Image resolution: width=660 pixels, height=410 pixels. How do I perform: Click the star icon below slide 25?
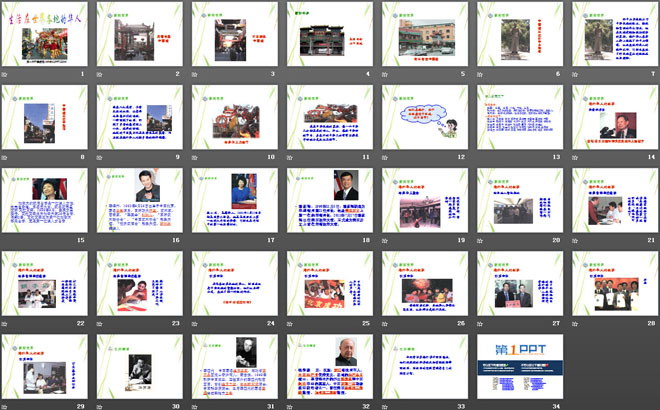290,323
